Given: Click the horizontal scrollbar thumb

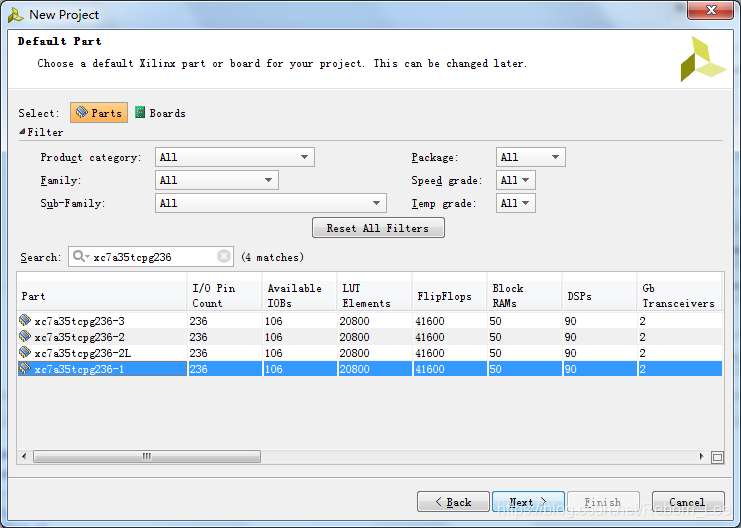Looking at the screenshot, I should (x=147, y=457).
